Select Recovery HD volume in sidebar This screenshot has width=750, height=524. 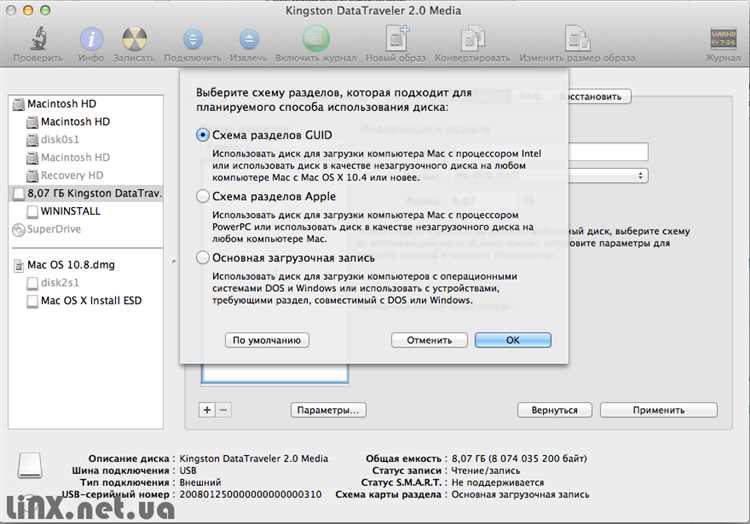pyautogui.click(x=72, y=175)
